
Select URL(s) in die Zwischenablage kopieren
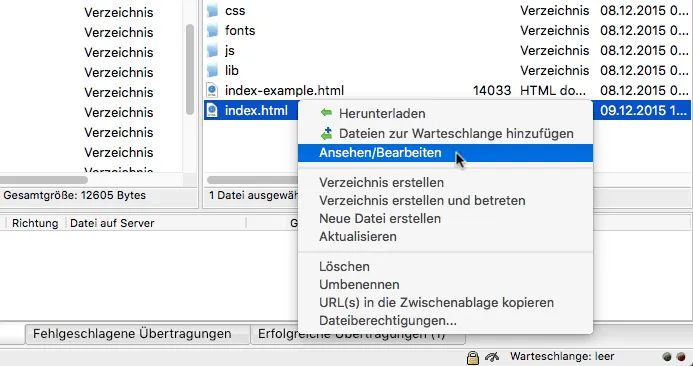[445, 303]
